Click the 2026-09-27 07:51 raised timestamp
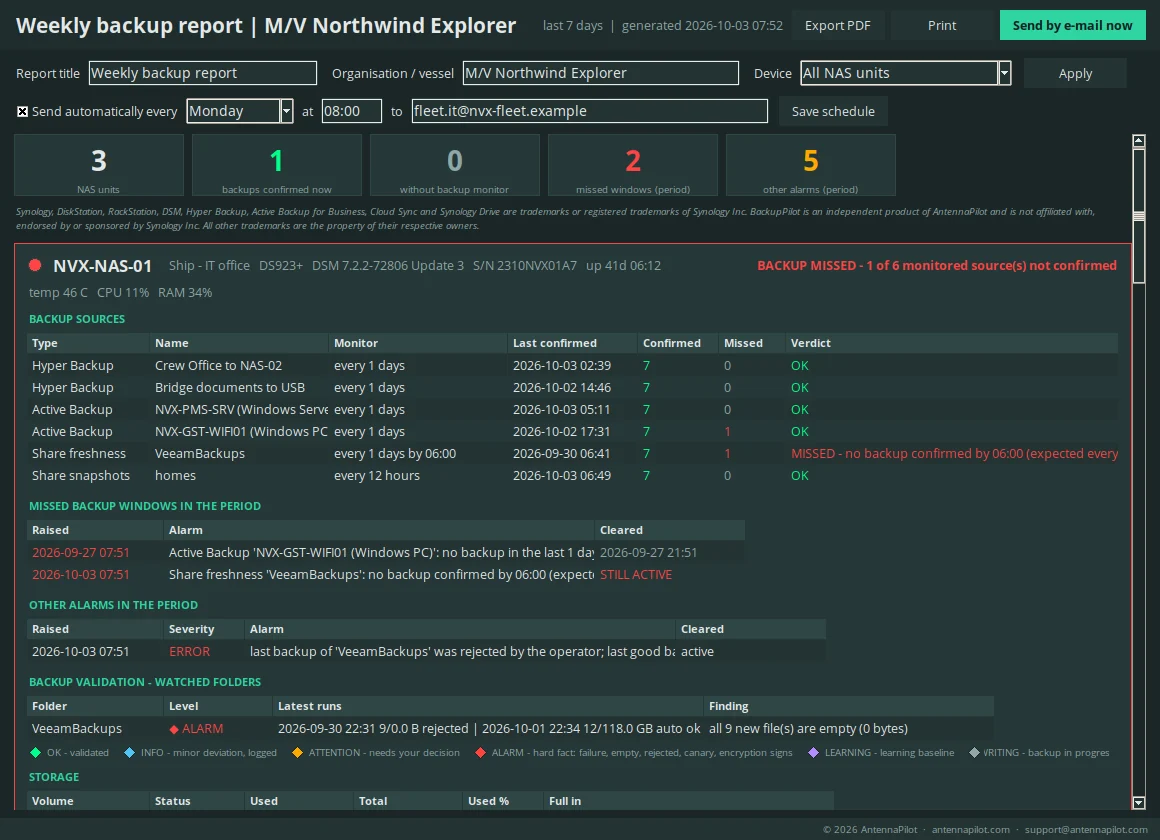Screen dimensions: 1160x840 coord(81,553)
